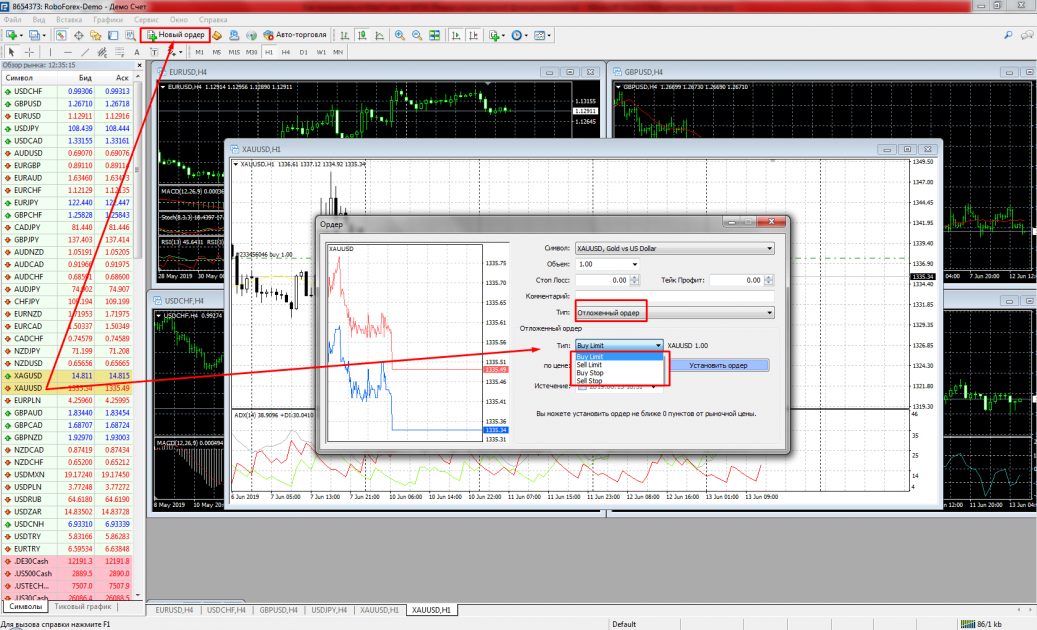Select the horizontal line drawing tool
This screenshot has height=630, width=1037.
pyautogui.click(x=66, y=51)
